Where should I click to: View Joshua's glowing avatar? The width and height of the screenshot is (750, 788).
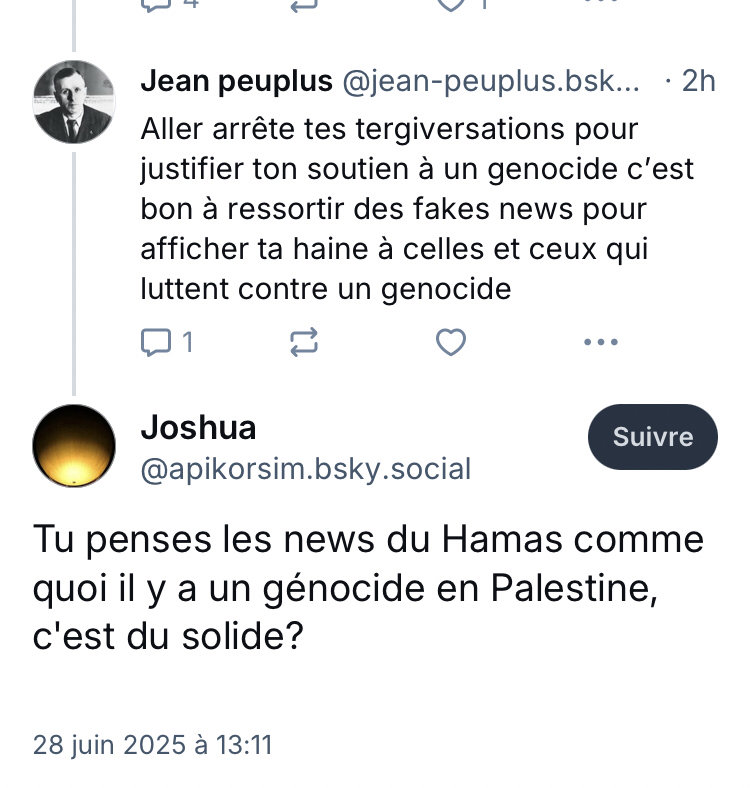[x=74, y=446]
